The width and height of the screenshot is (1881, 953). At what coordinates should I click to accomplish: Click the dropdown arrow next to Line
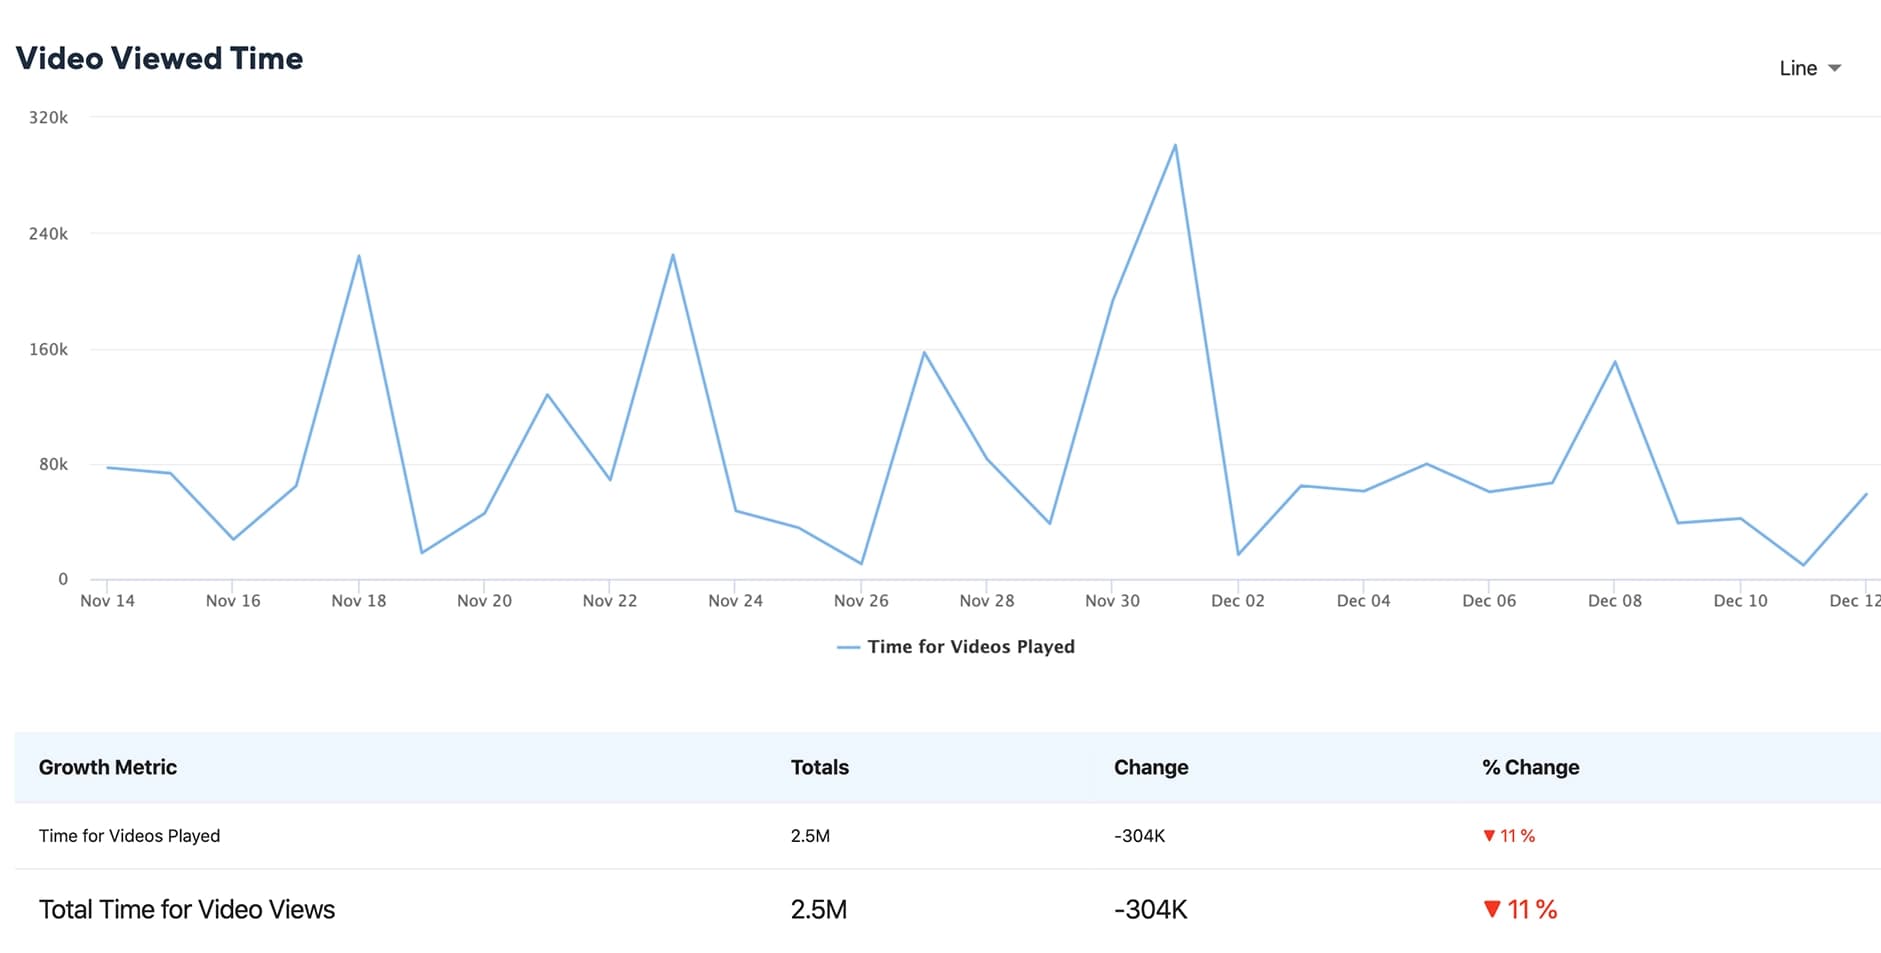(1834, 68)
